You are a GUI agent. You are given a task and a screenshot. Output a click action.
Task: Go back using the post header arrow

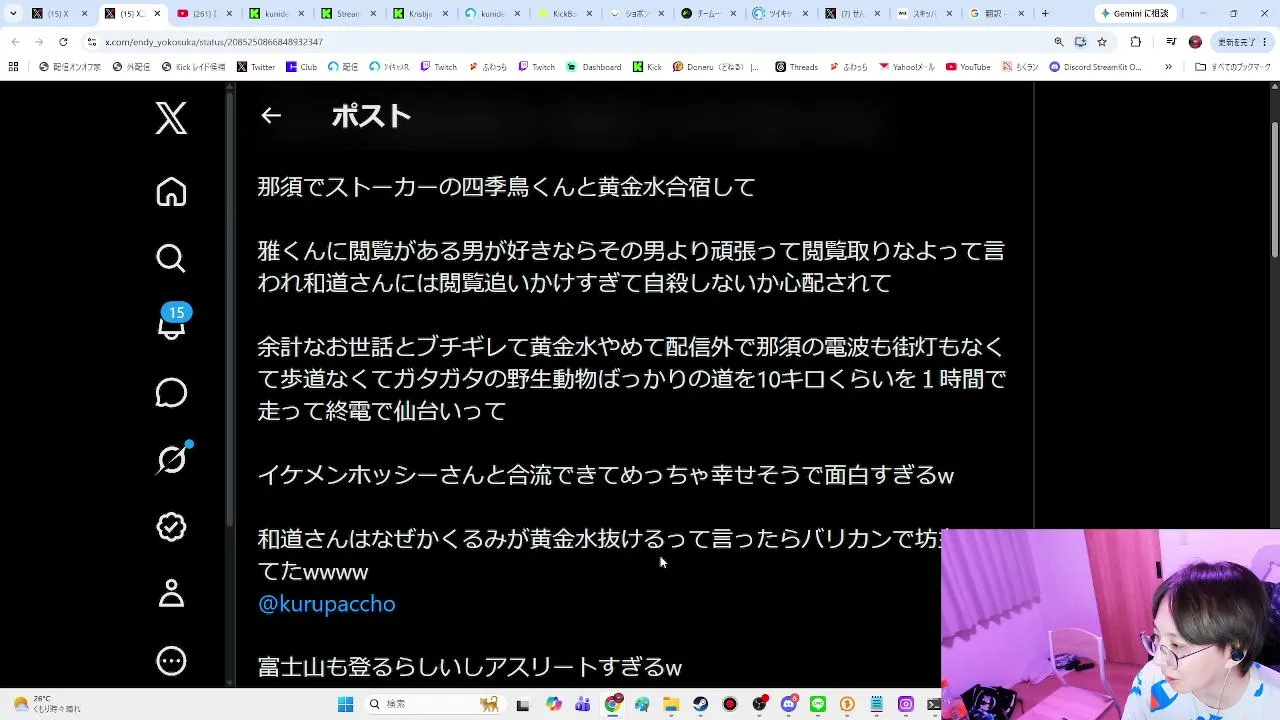click(x=271, y=115)
